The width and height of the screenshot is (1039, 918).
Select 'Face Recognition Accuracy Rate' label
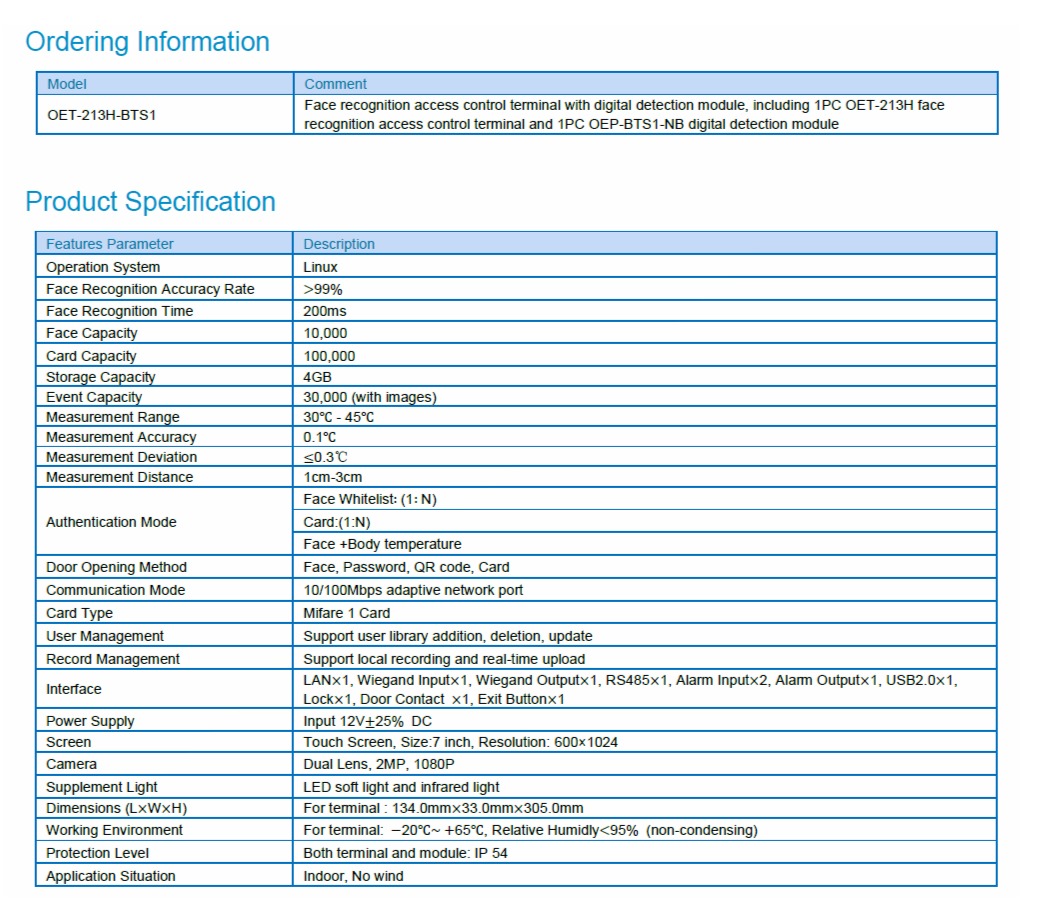click(150, 289)
